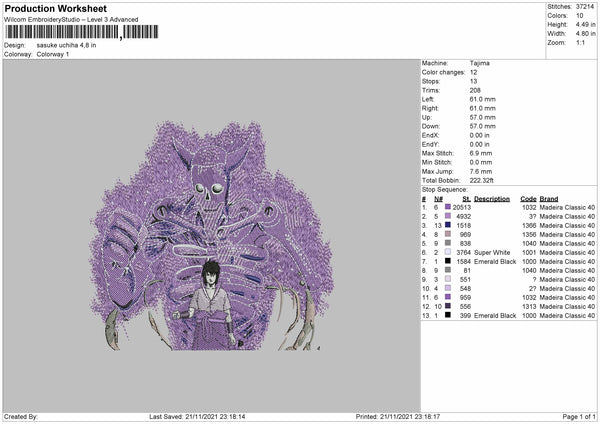
Task: Click the Brand column header
Action: click(x=549, y=199)
